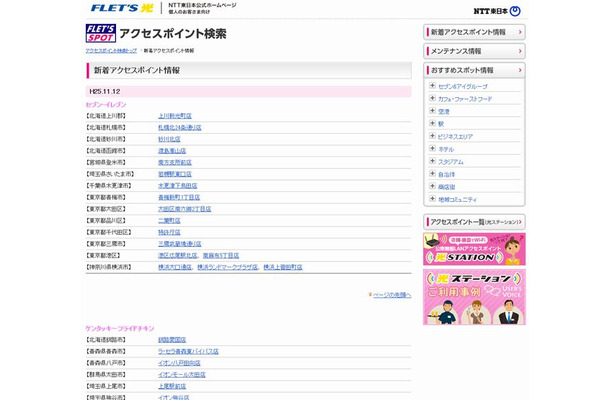Screen dimensions: 610x400
Task: Click the 光ステーション ご利用事例 banner
Action: [x=474, y=297]
